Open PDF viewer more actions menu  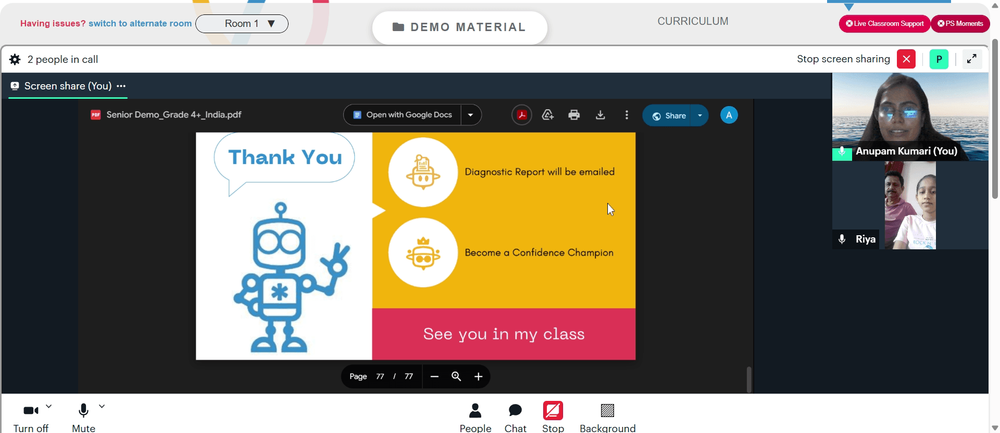click(x=626, y=115)
